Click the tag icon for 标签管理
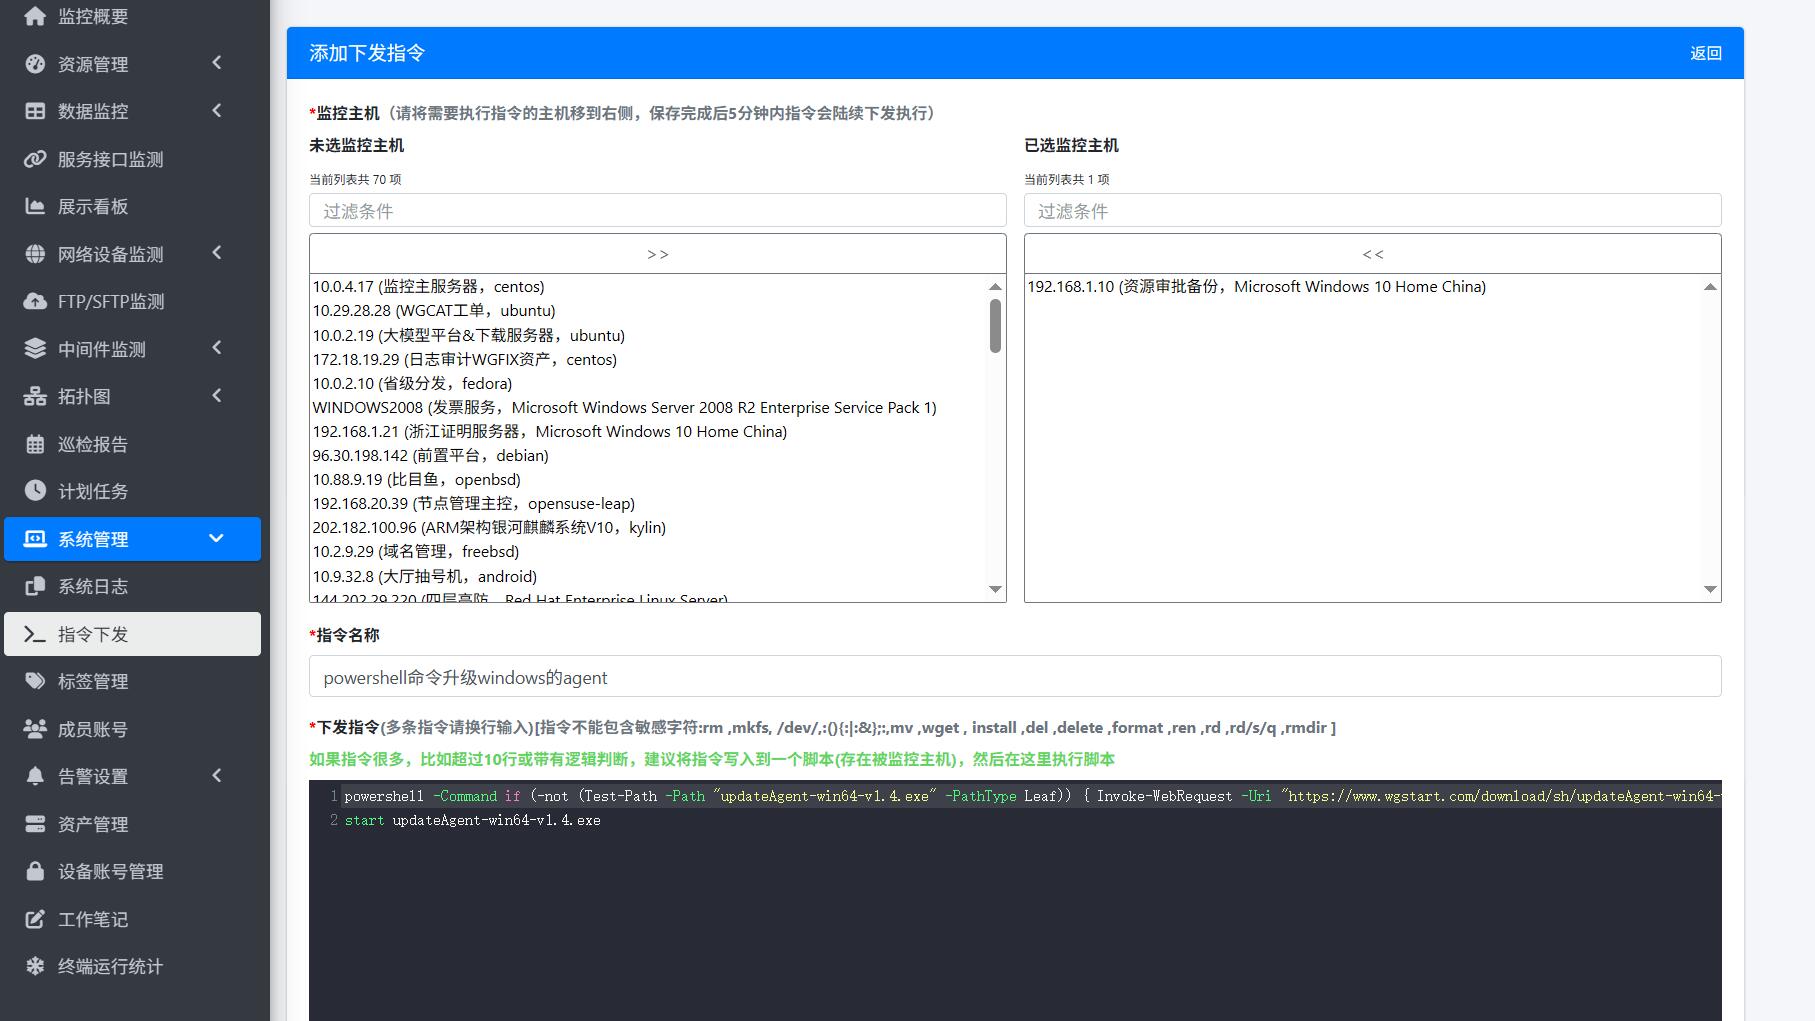The width and height of the screenshot is (1815, 1021). coord(35,681)
